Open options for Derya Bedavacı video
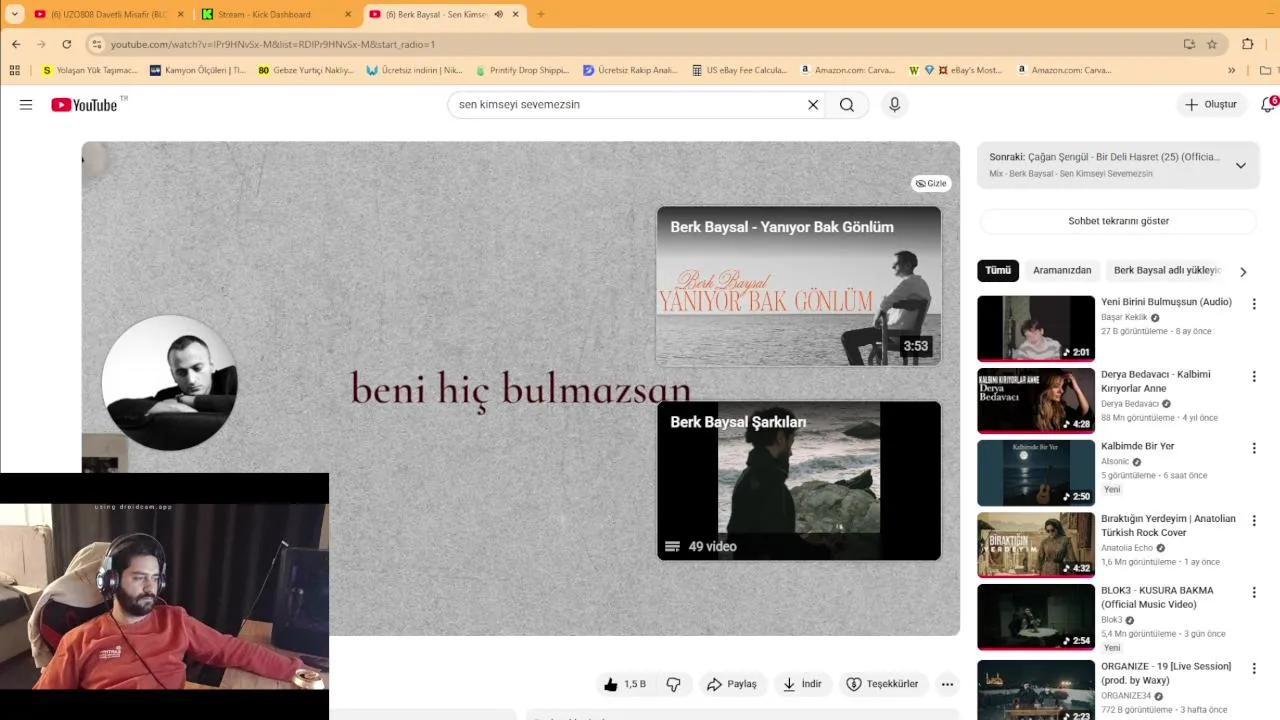The image size is (1280, 720). (1254, 376)
